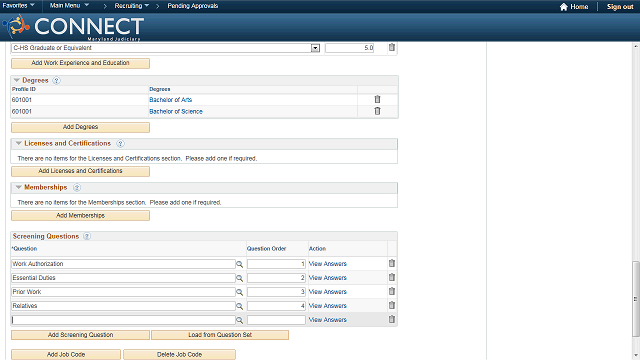
Task: Click the Add Job Code button
Action: pyautogui.click(x=66, y=354)
